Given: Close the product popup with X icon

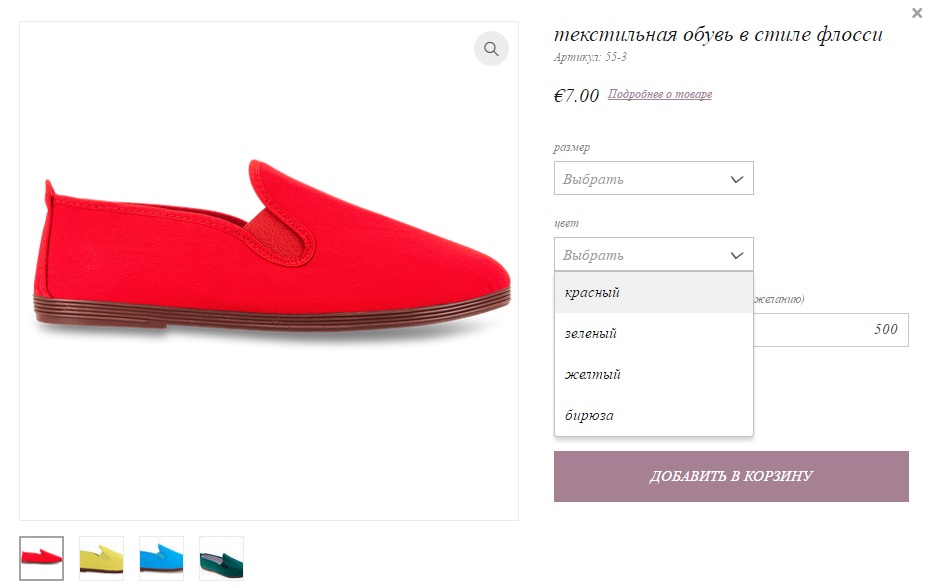Looking at the screenshot, I should [917, 13].
